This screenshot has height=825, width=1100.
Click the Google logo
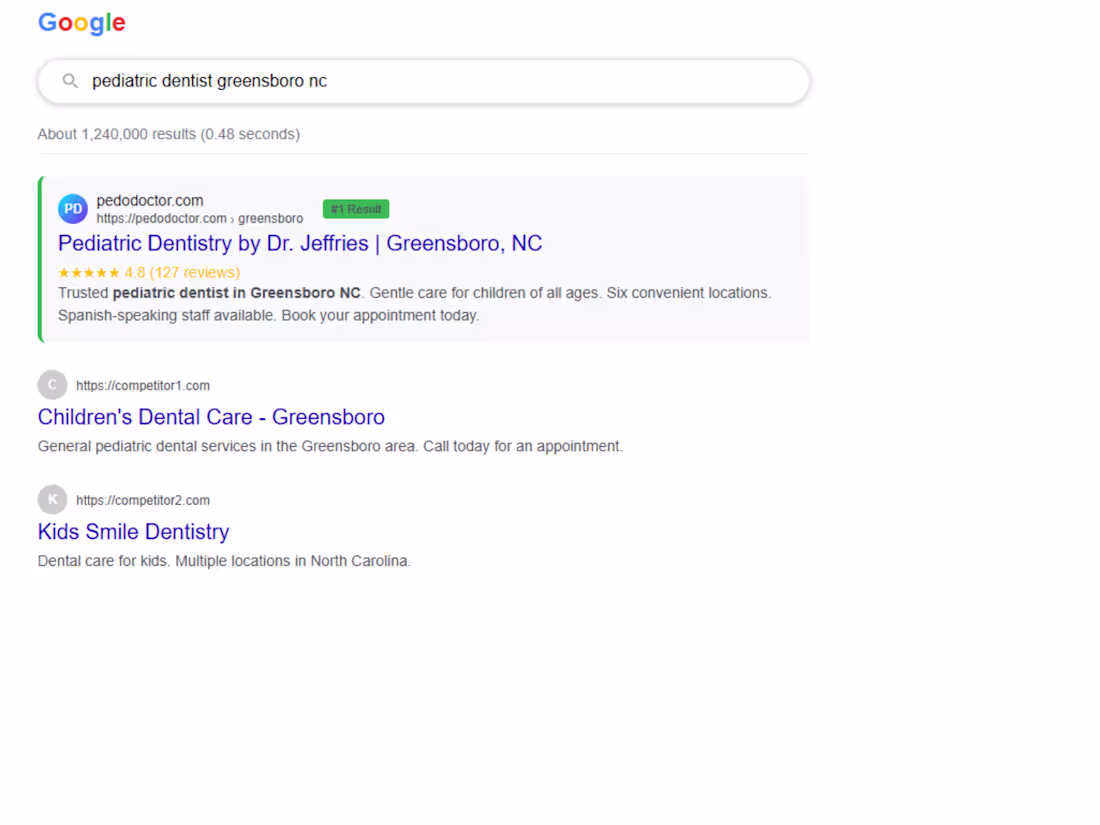click(x=81, y=23)
